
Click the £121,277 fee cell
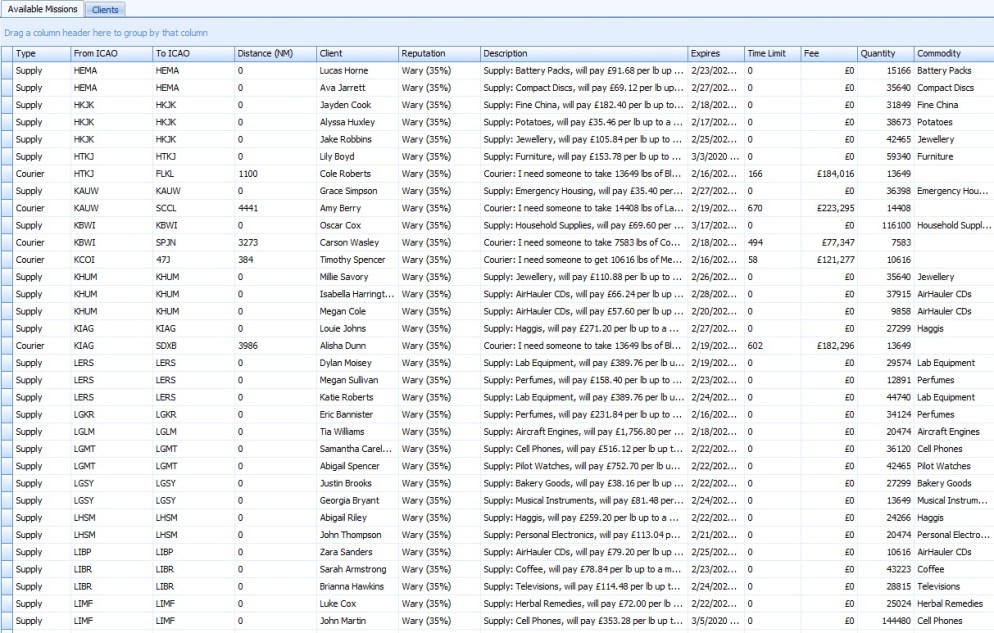click(830, 260)
